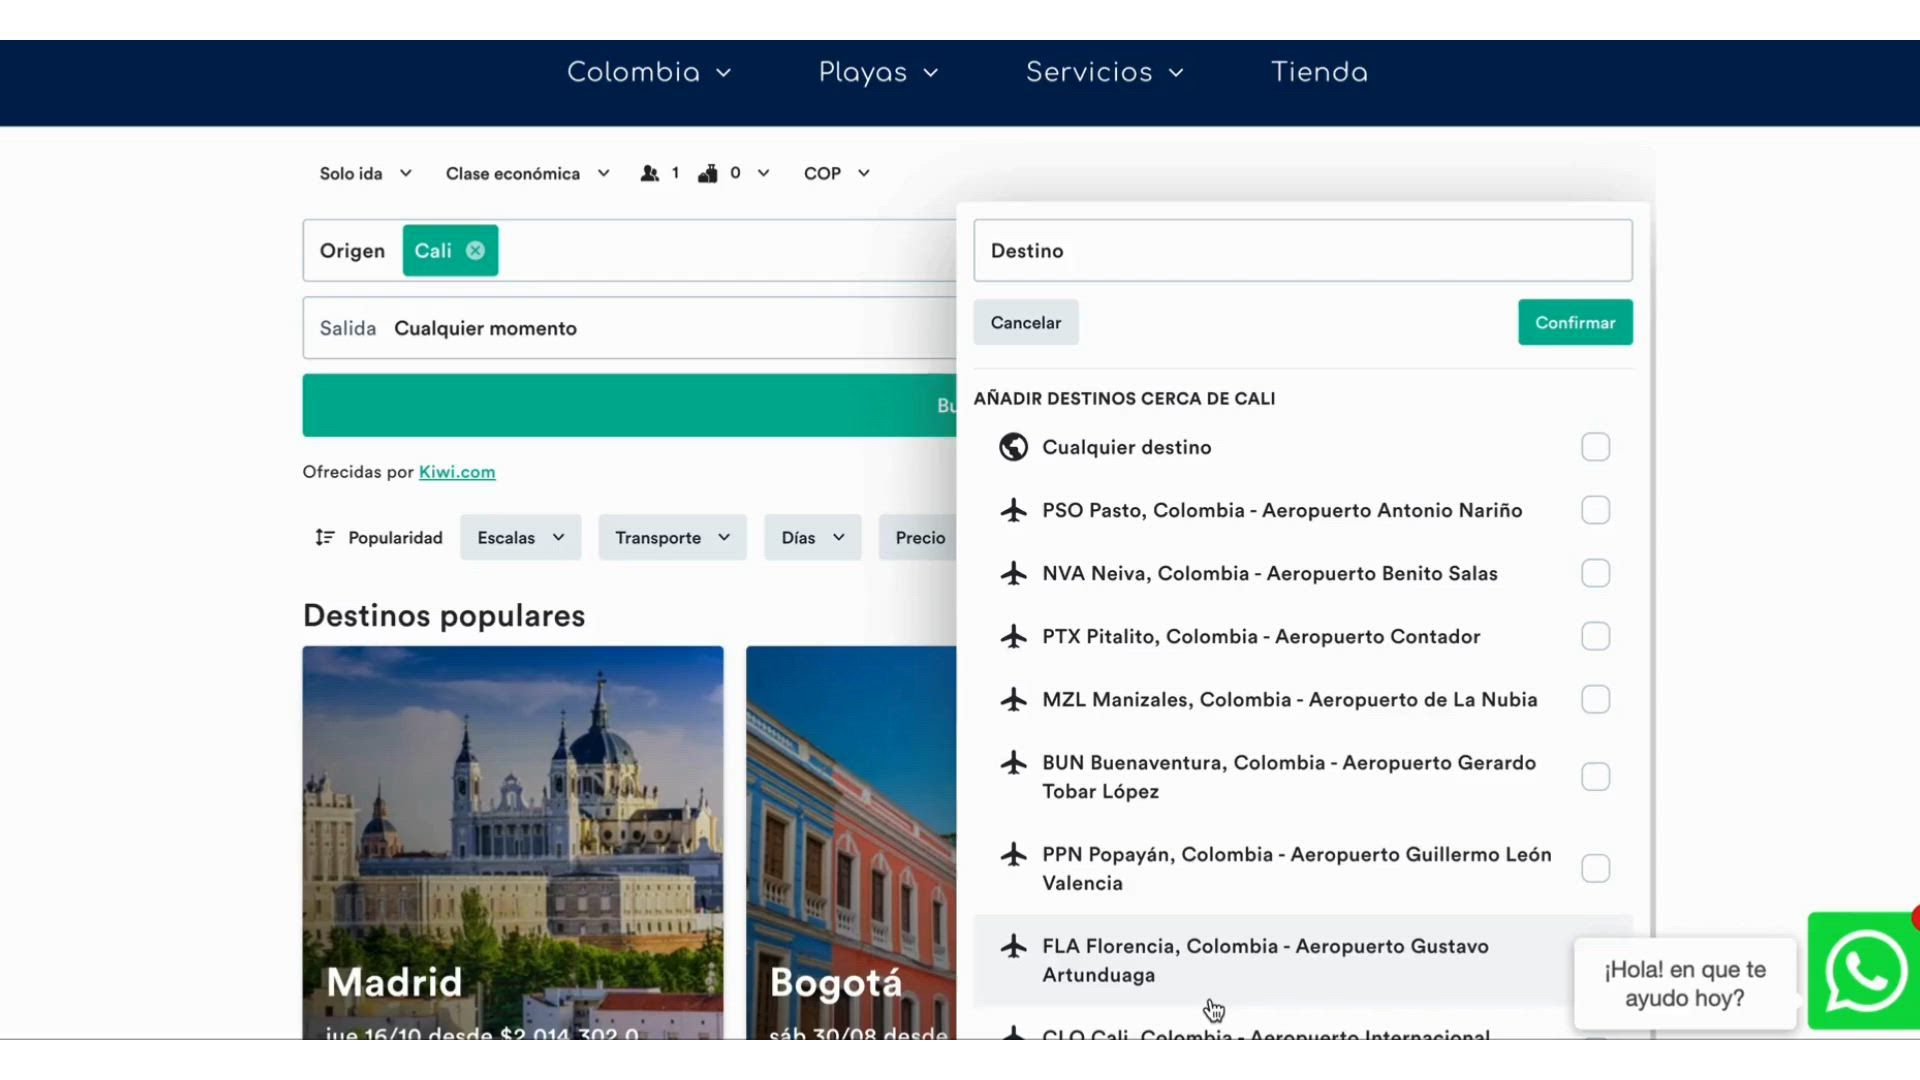Image resolution: width=1920 pixels, height=1080 pixels.
Task: Click the Salida date field
Action: click(629, 328)
